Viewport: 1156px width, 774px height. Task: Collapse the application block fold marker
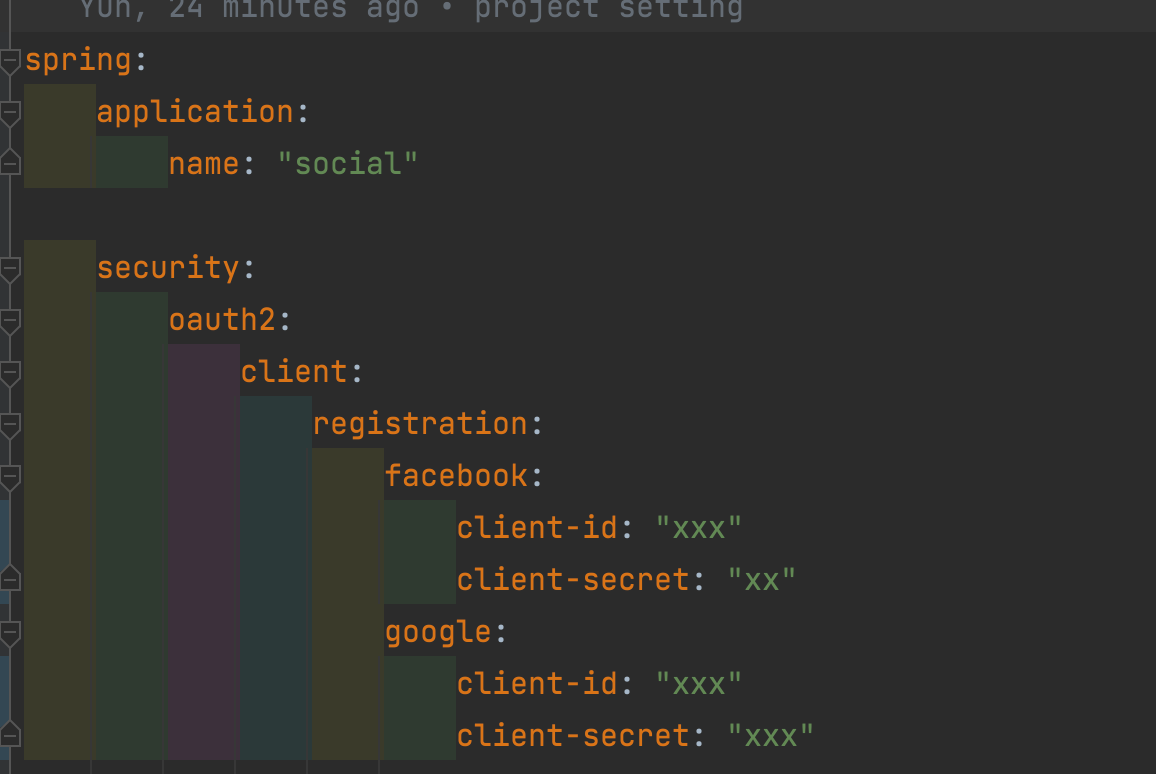point(10,114)
